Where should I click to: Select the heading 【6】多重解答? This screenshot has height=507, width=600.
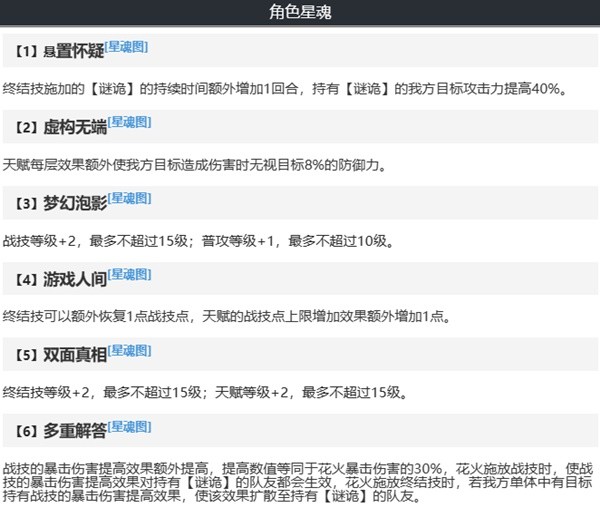(62, 431)
